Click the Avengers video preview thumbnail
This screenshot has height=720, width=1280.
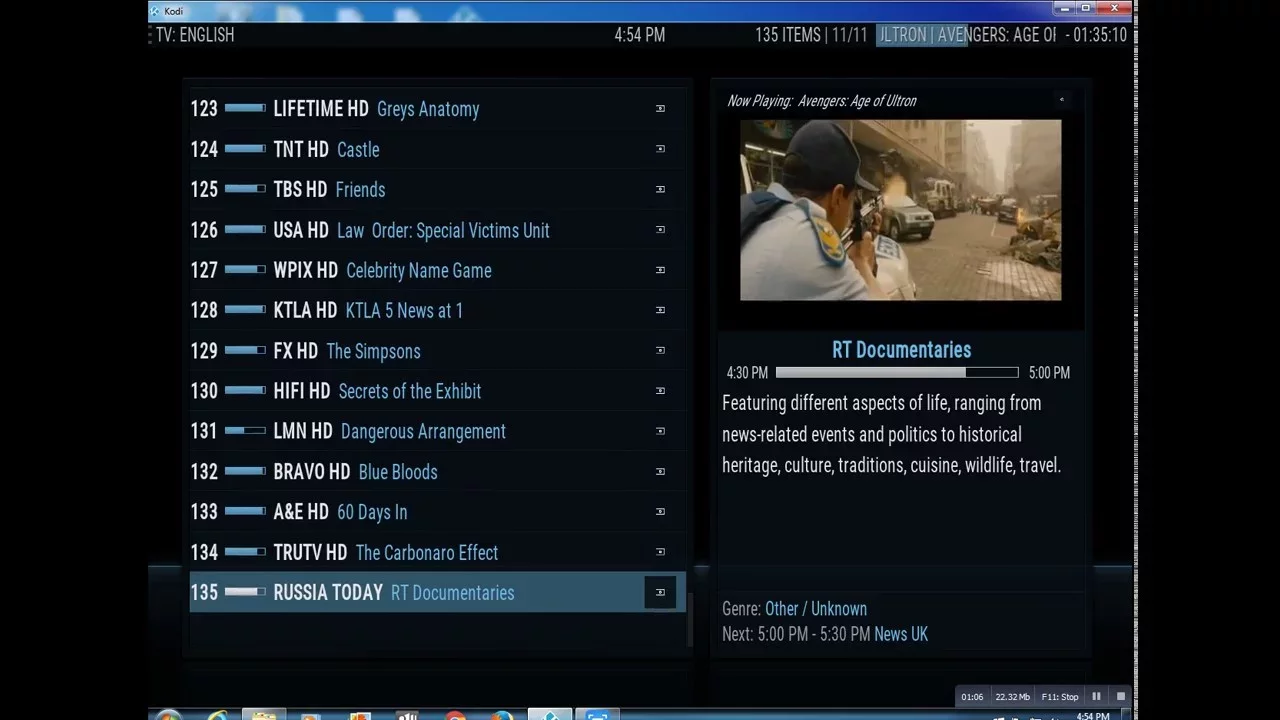click(x=900, y=210)
